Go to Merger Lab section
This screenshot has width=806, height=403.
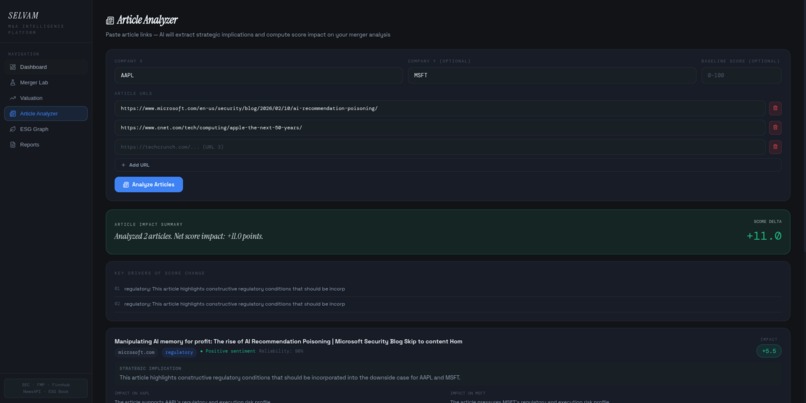click(46, 83)
